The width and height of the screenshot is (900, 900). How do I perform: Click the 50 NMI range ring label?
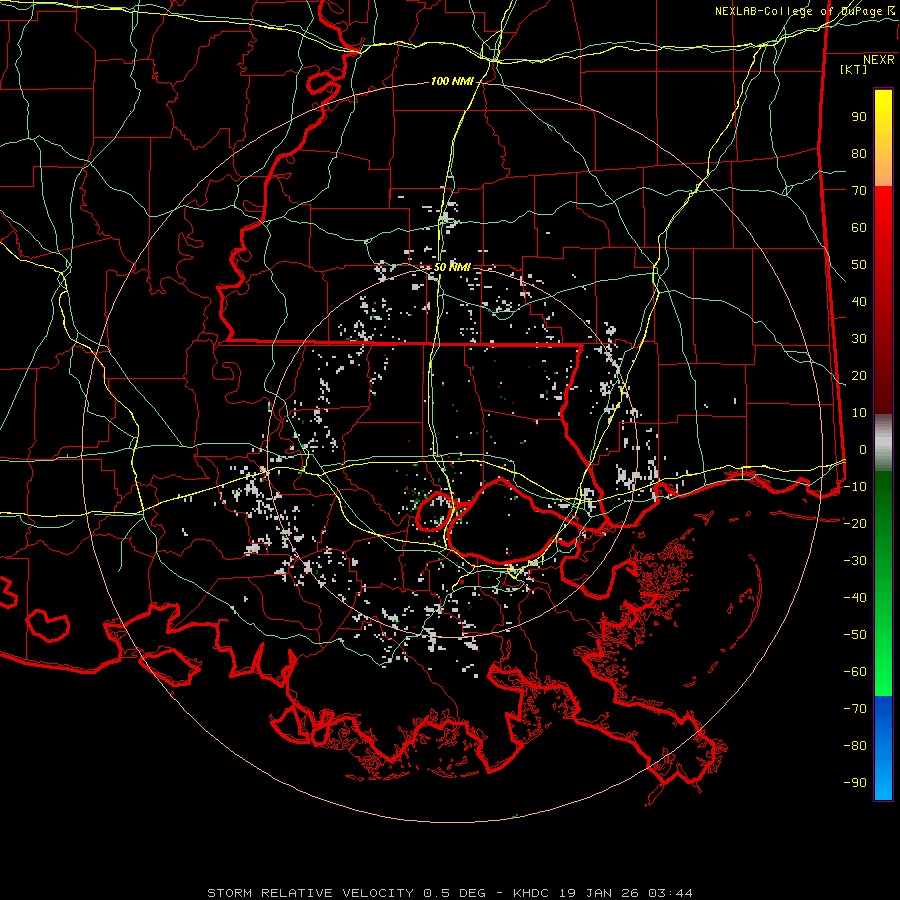pos(452,267)
